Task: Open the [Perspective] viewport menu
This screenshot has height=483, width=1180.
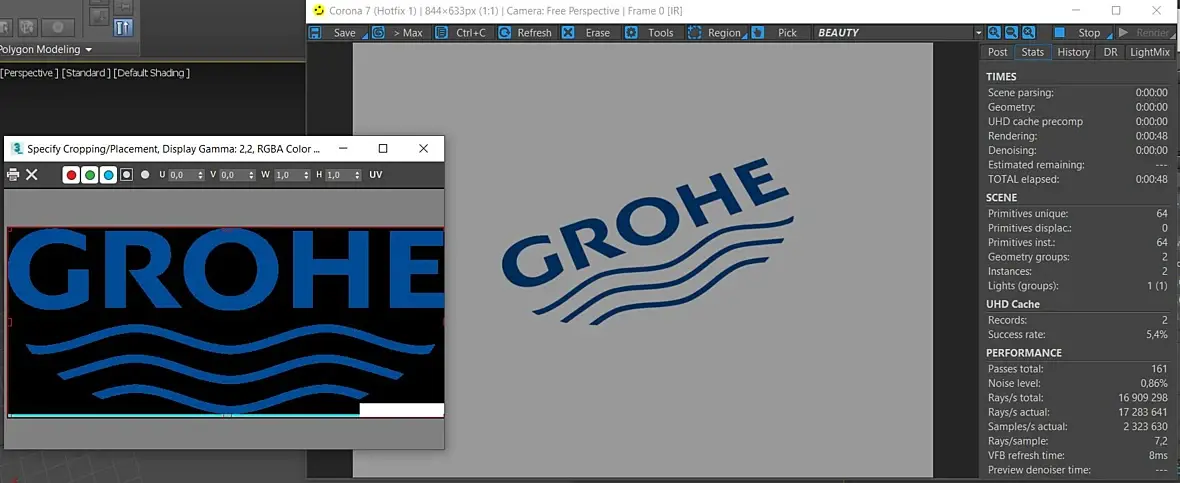Action: tap(29, 73)
